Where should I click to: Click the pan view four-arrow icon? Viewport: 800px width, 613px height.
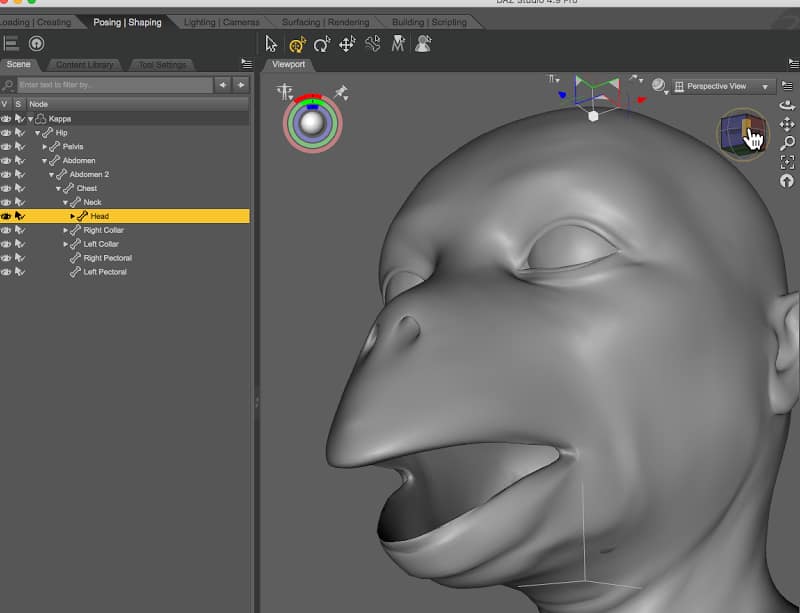click(787, 124)
